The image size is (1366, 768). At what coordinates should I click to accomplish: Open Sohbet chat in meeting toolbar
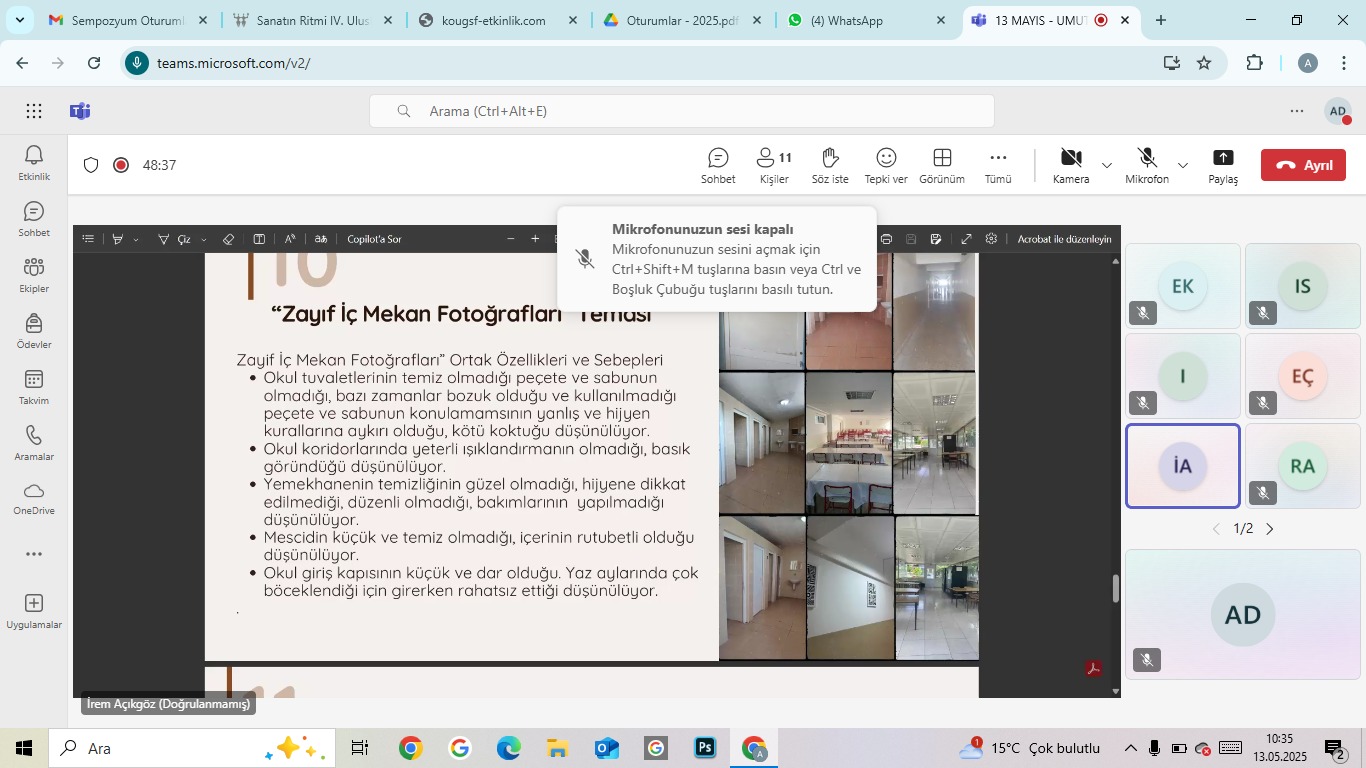click(718, 165)
